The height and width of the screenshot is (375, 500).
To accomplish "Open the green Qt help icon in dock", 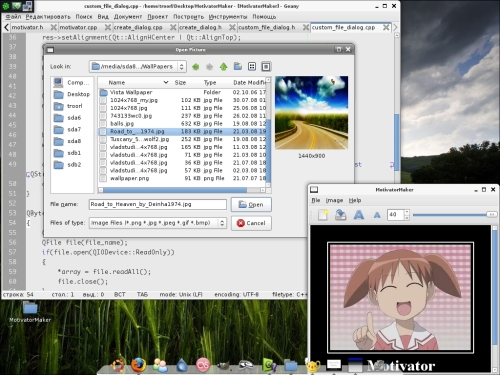I will click(x=269, y=365).
